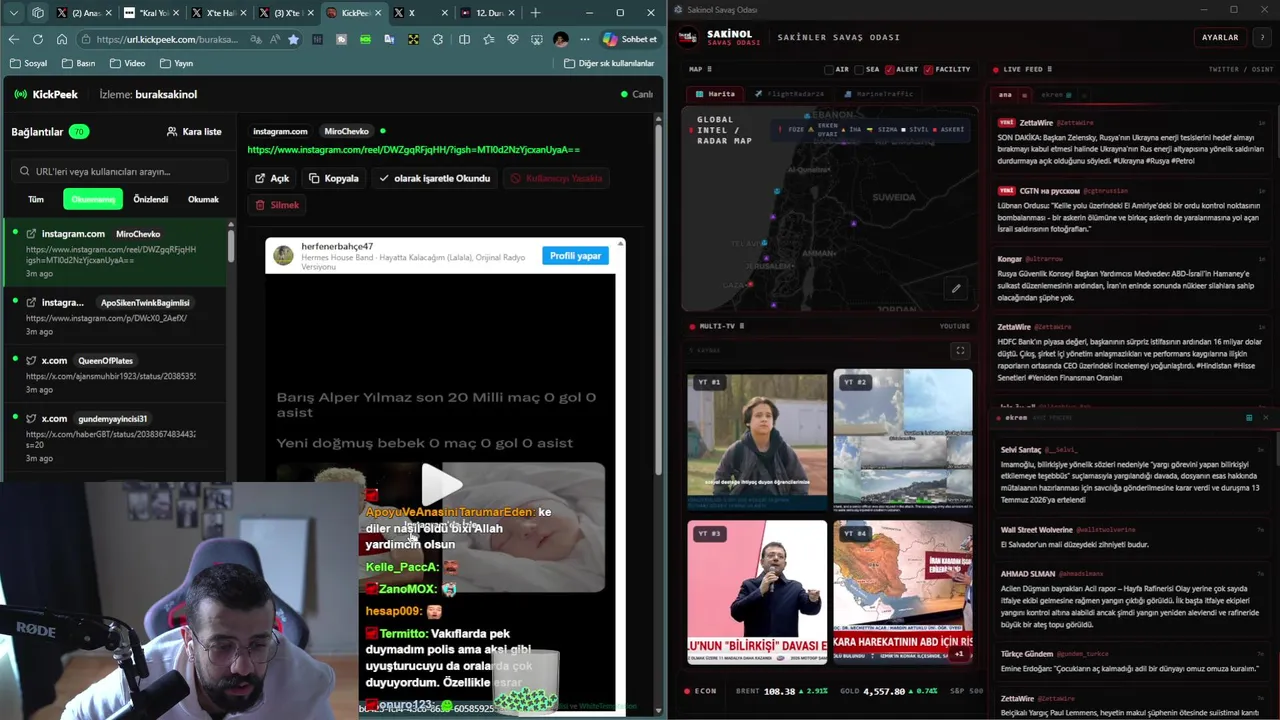This screenshot has width=1280, height=720.
Task: Open the Sosyal bookmarks folder
Action: click(x=28, y=63)
